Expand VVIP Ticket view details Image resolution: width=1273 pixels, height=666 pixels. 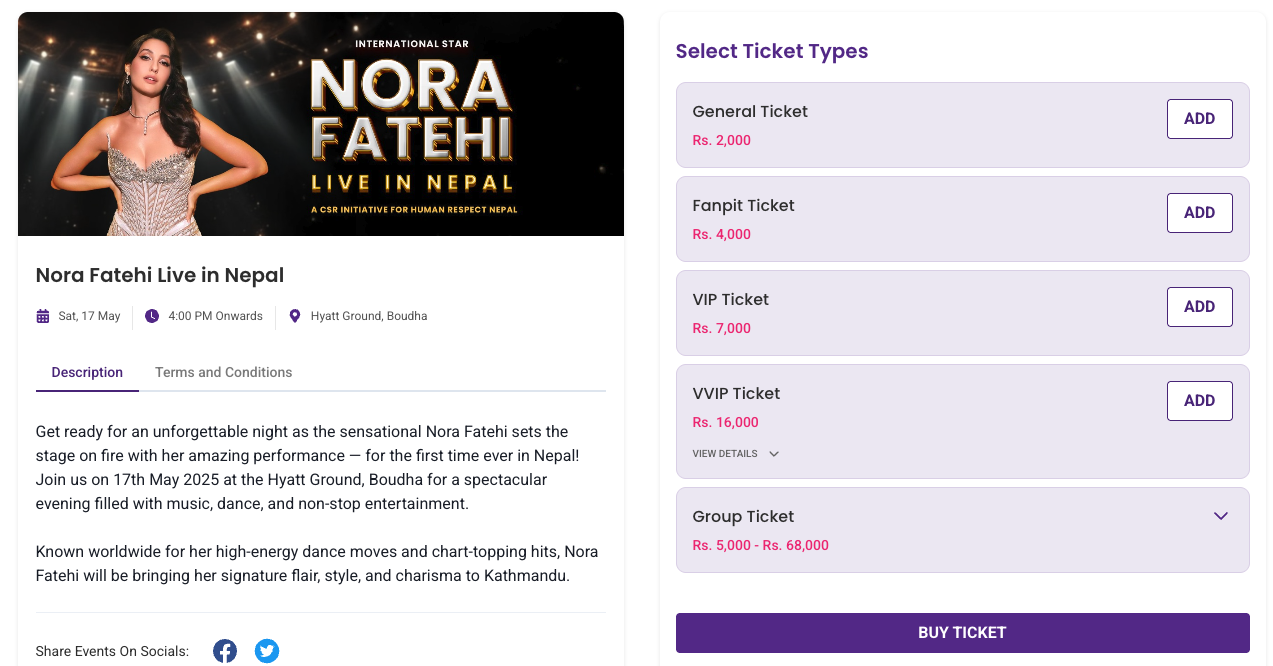[735, 454]
